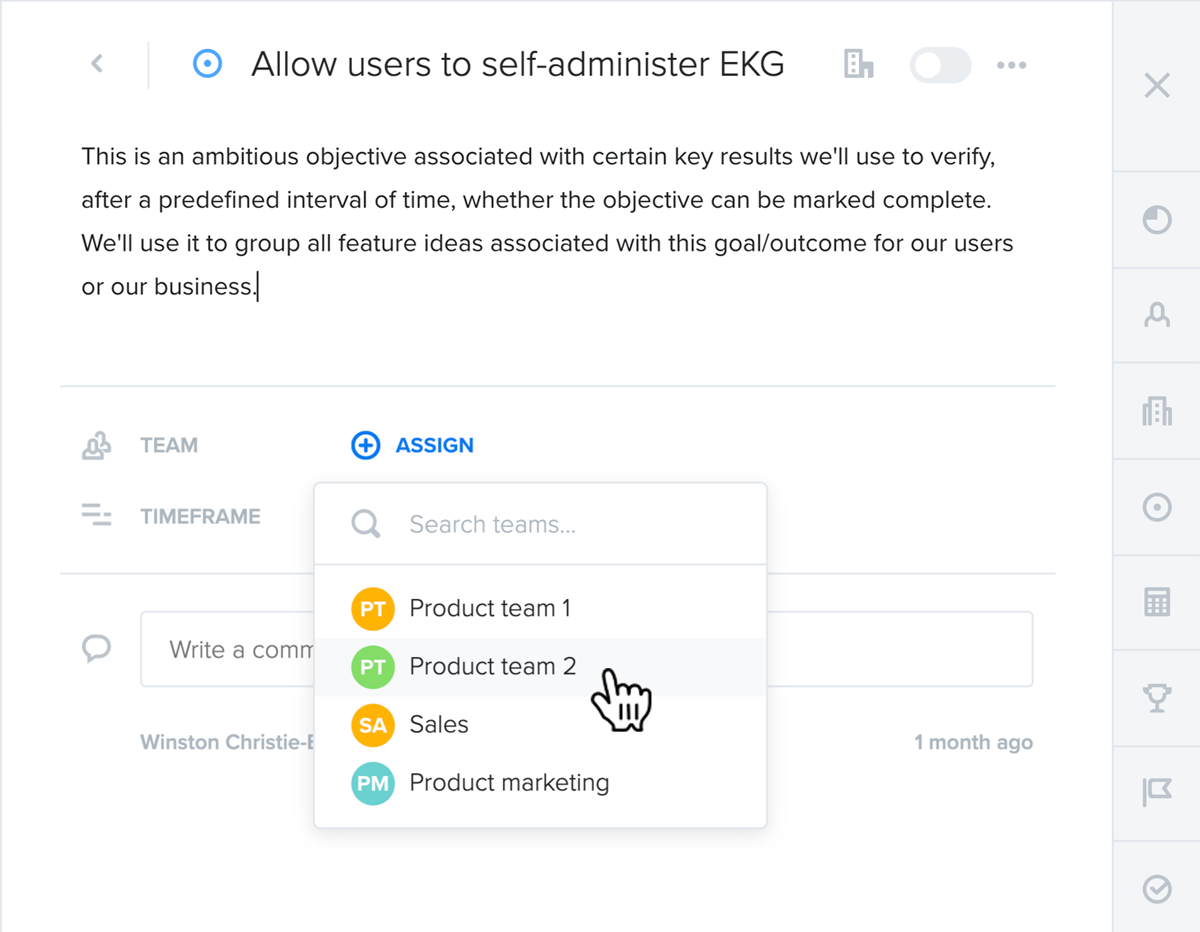The image size is (1200, 932).
Task: Choose Product marketing team option
Action: [541, 783]
